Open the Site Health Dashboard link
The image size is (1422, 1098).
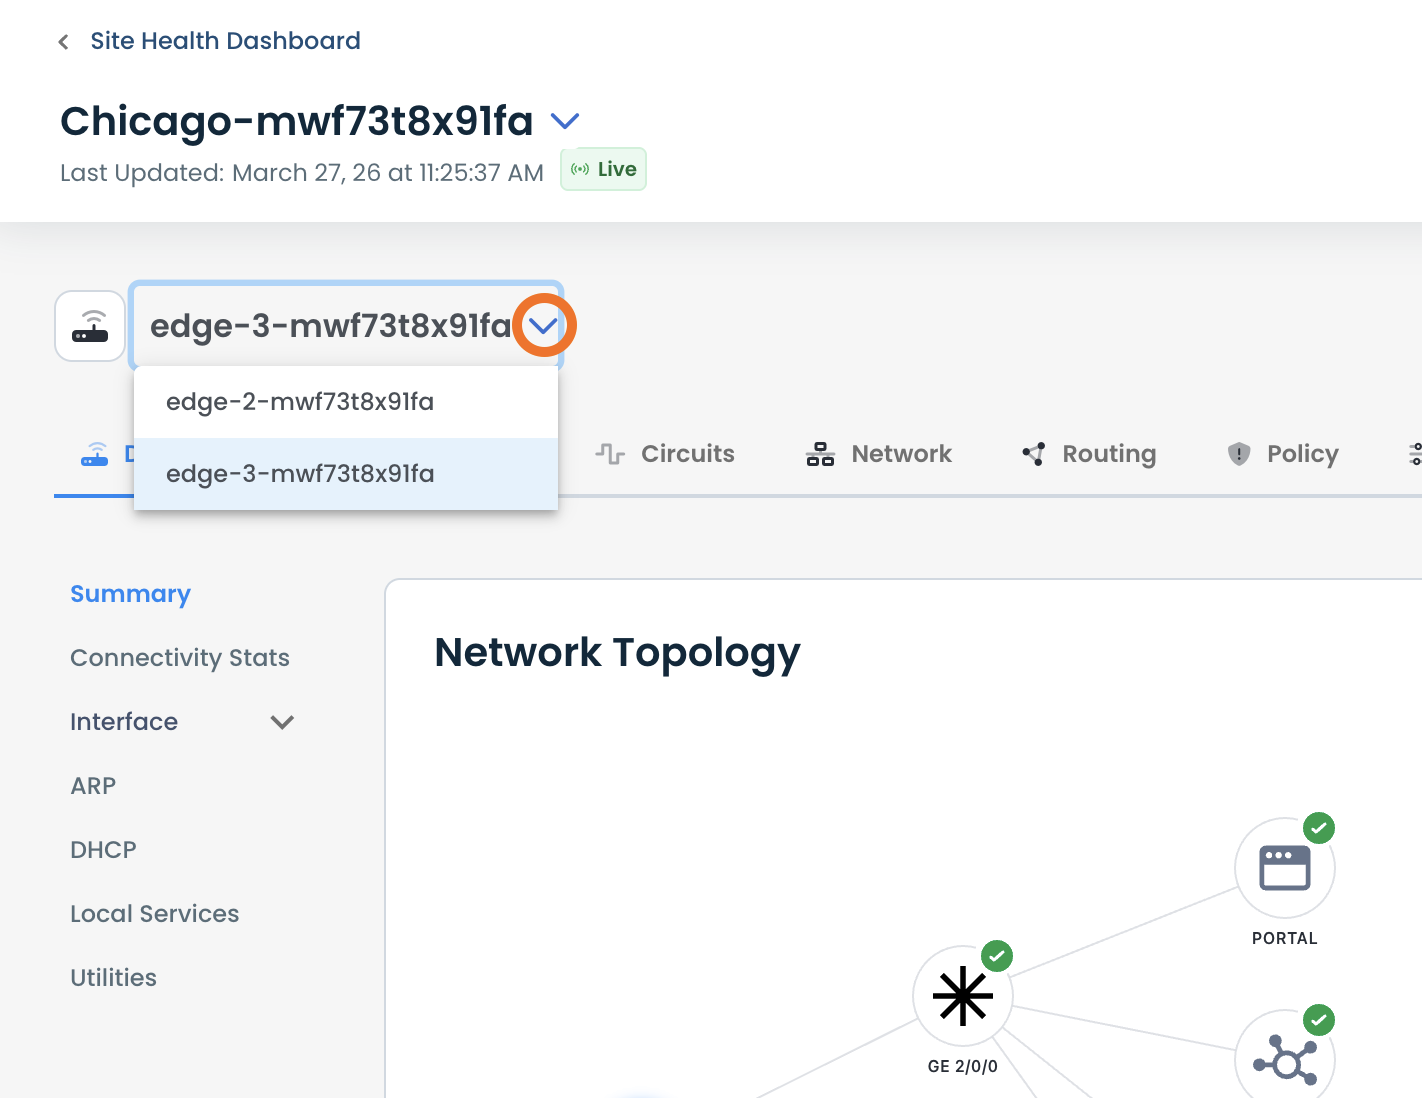pyautogui.click(x=225, y=41)
